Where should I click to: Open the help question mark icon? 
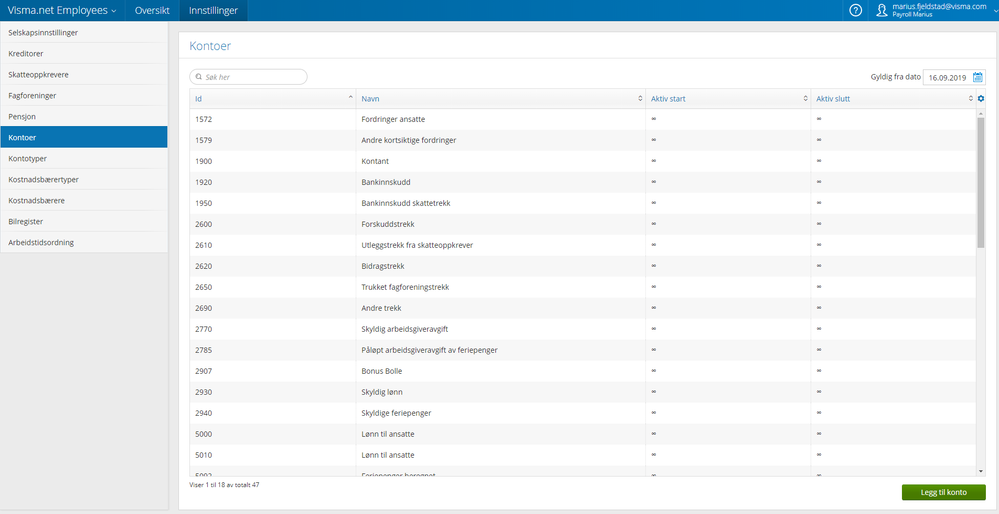(x=856, y=11)
